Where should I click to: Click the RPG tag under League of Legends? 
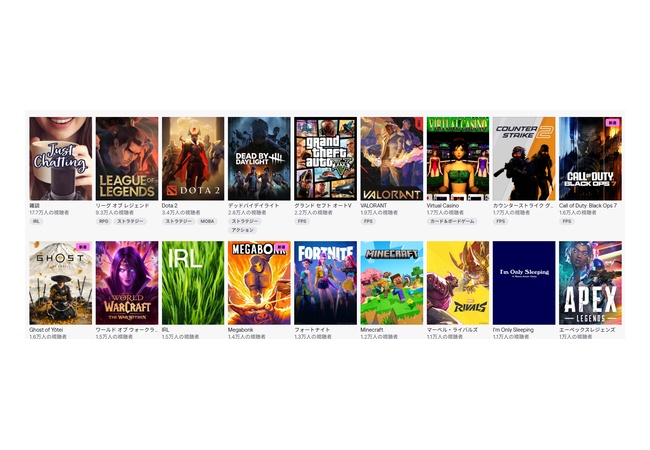click(x=103, y=221)
